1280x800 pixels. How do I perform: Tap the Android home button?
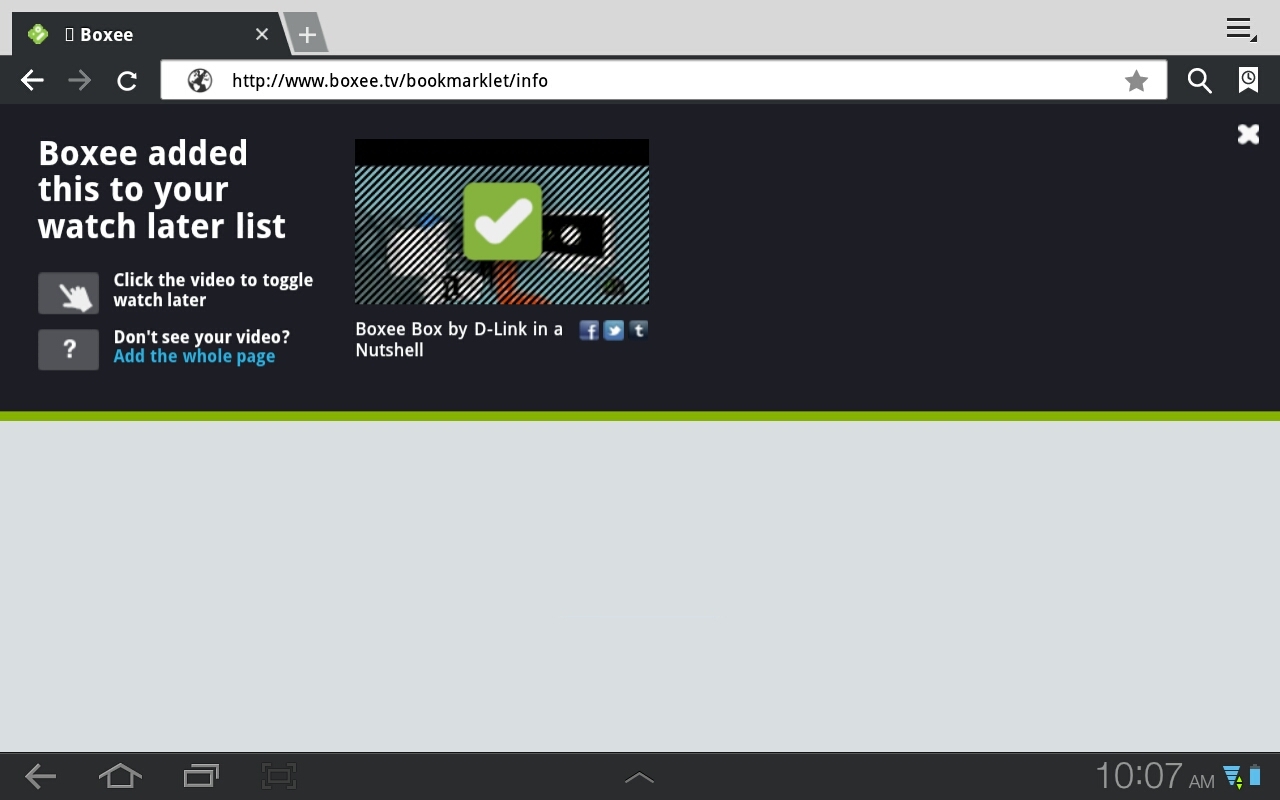pyautogui.click(x=120, y=776)
